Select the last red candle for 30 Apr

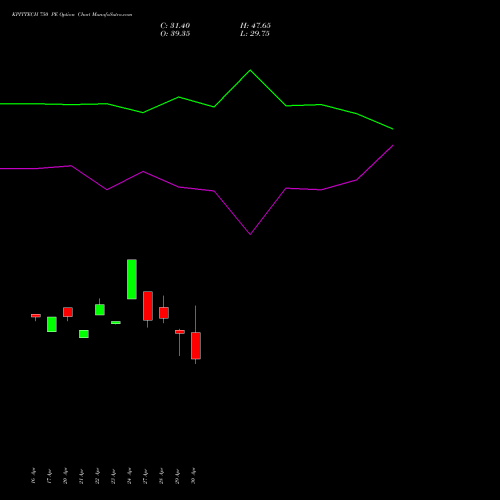[x=196, y=346]
